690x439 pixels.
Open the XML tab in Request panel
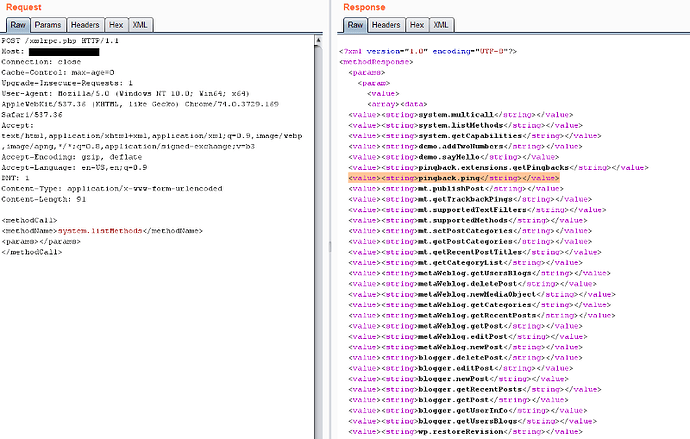144,24
